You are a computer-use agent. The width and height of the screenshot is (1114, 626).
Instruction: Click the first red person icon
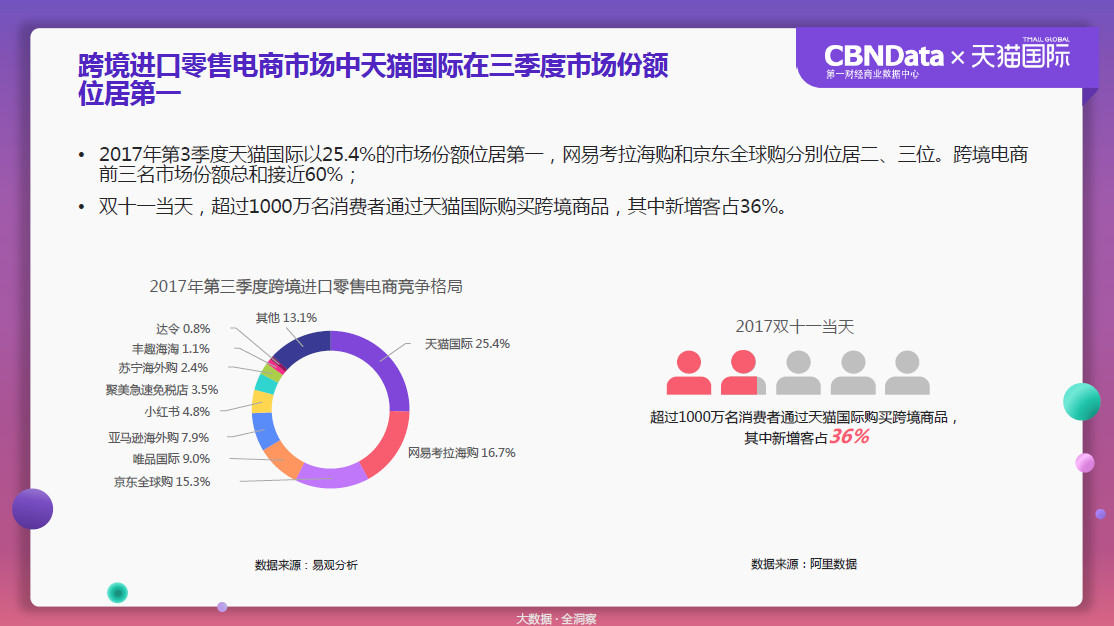(688, 372)
